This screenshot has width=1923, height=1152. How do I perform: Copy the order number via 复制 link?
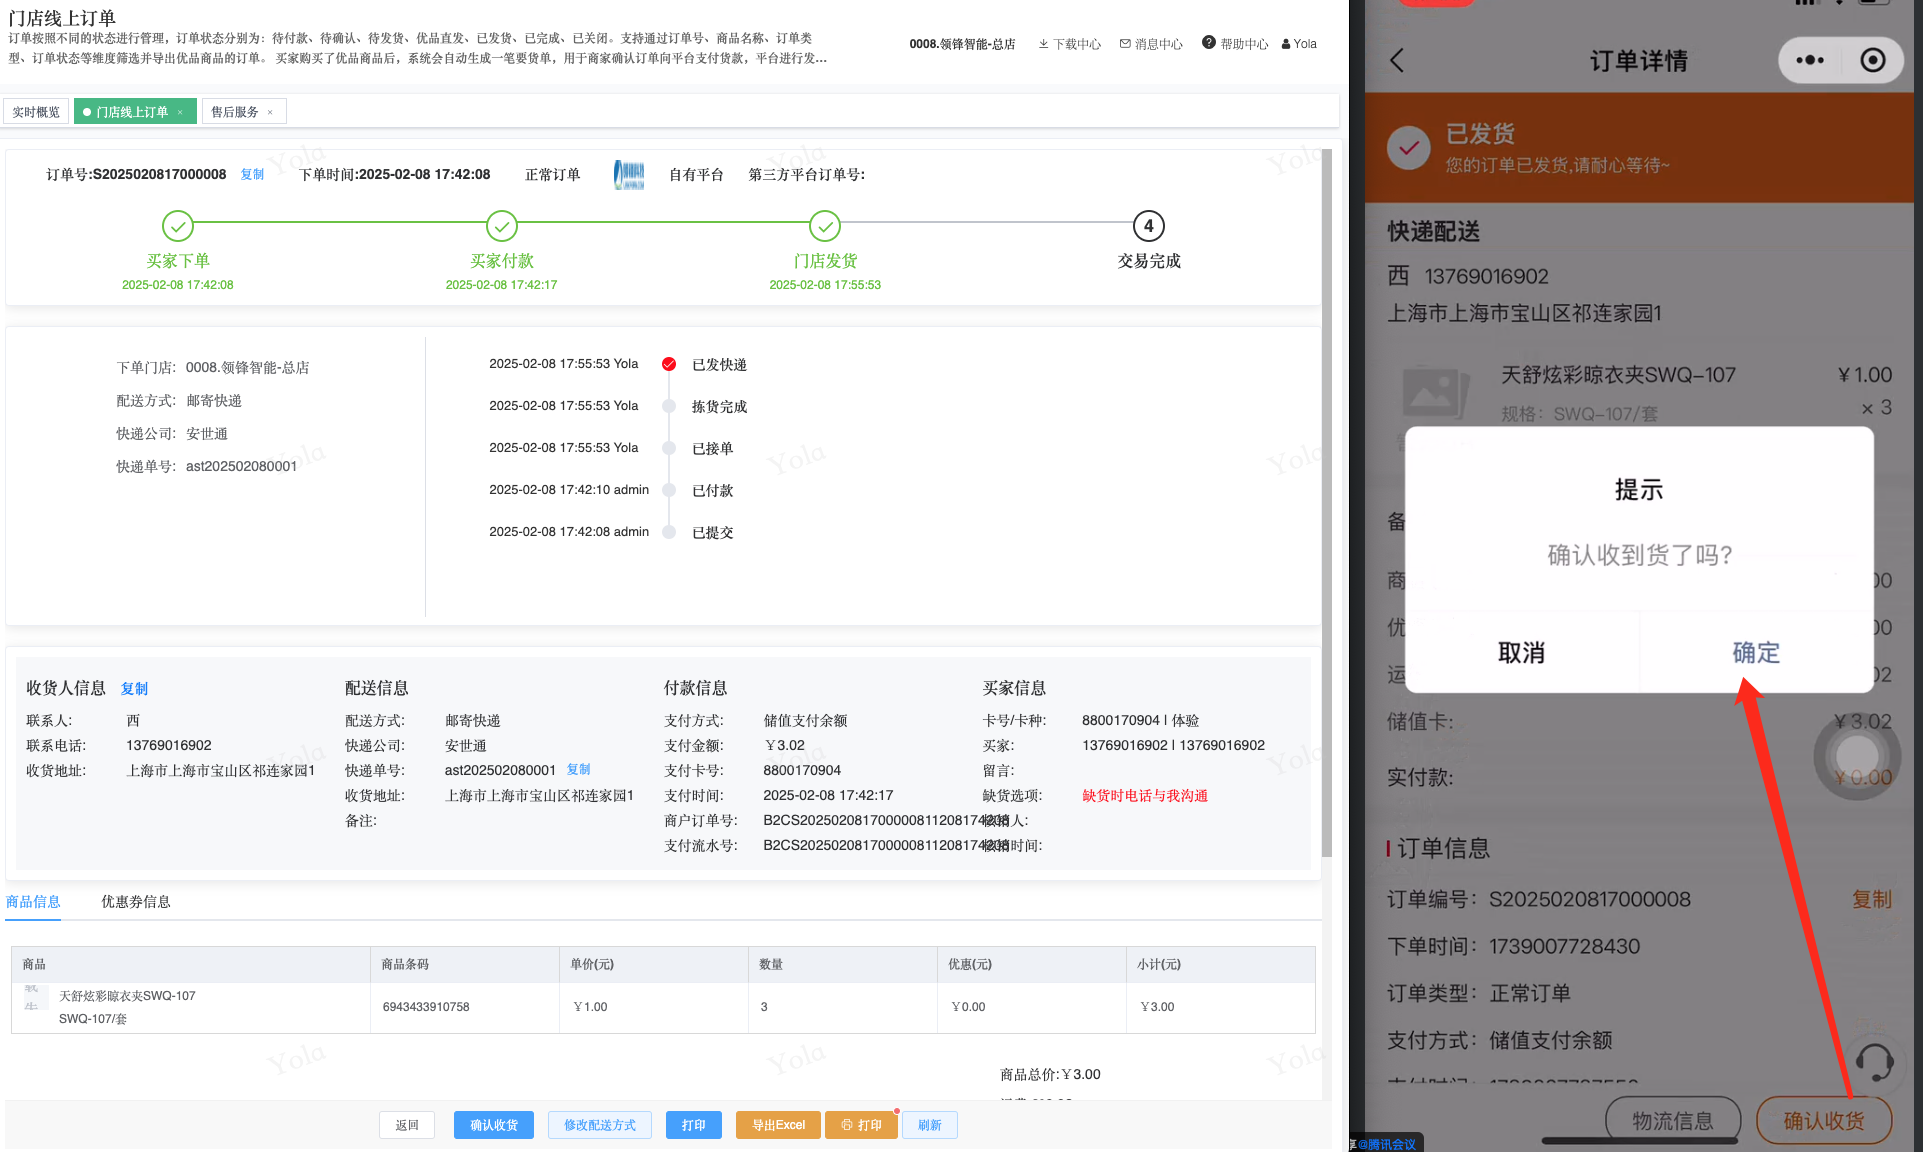coord(252,174)
